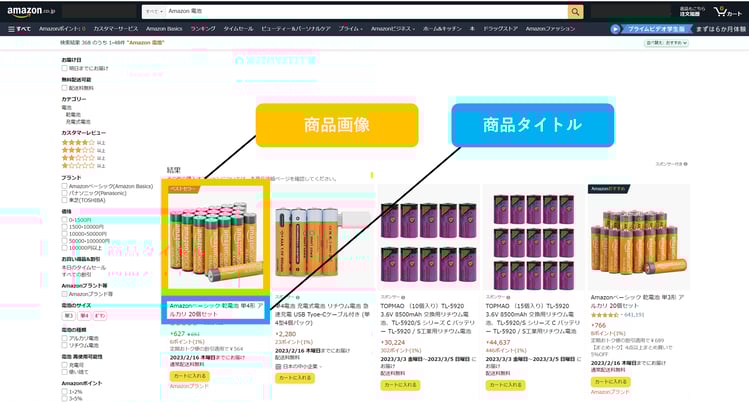This screenshot has height=402, width=749.
Task: Open ビューティー&パーソナルケア nav item
Action: (296, 29)
